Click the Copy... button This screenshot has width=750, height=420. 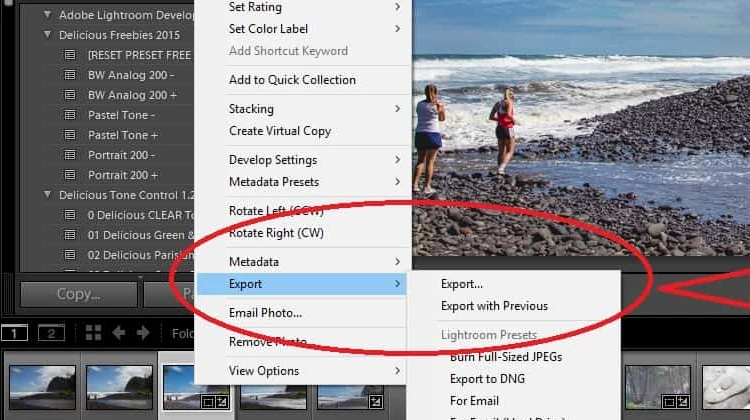tap(79, 294)
